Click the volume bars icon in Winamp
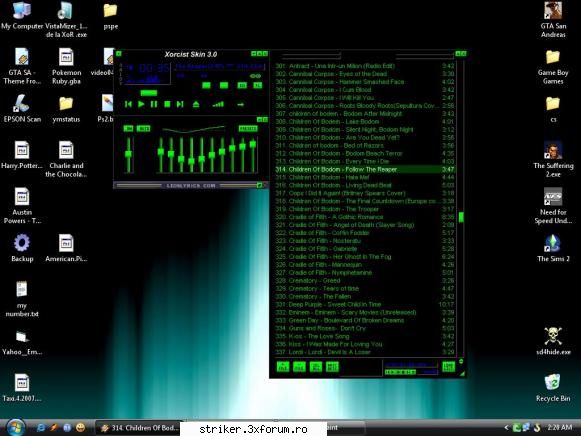This screenshot has height=436, width=581. click(x=218, y=104)
